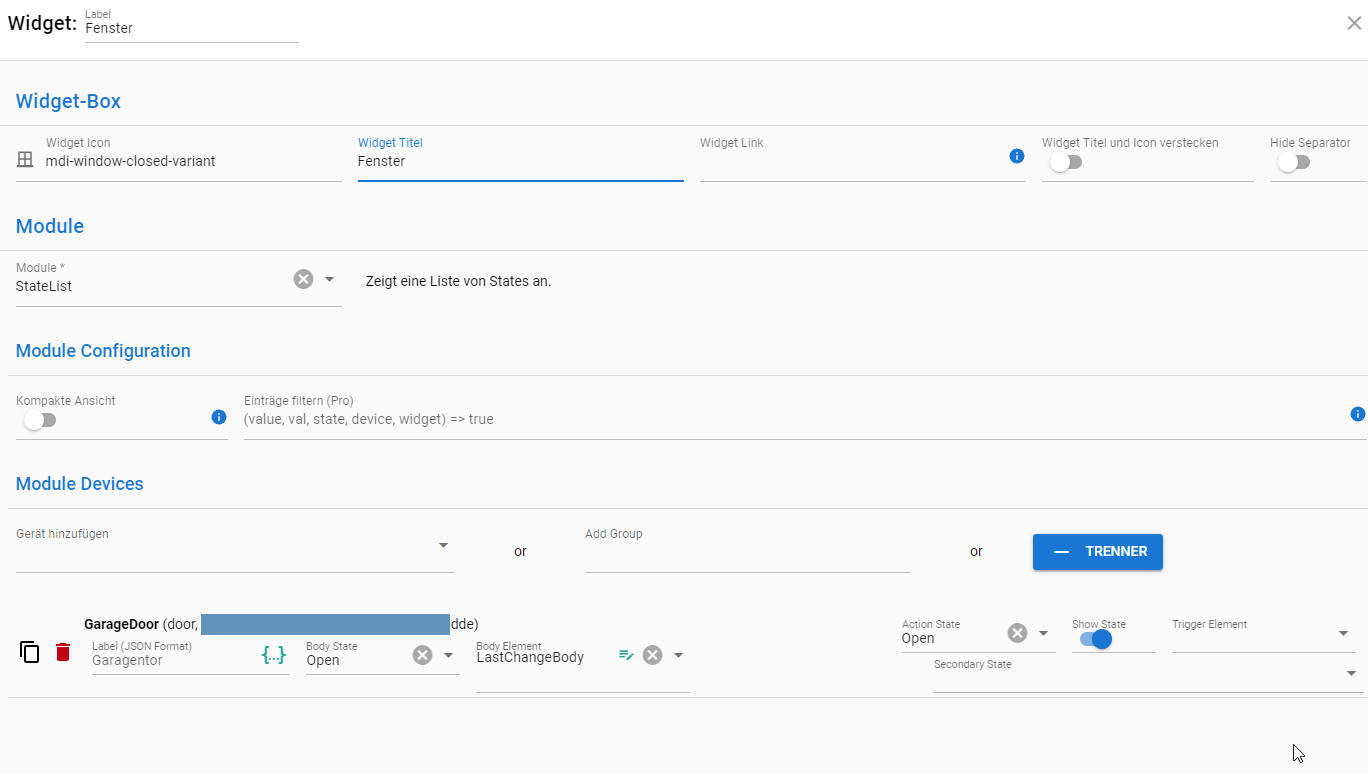Edit the LastChangeBody element
Screen dimensions: 1368x774
point(626,655)
